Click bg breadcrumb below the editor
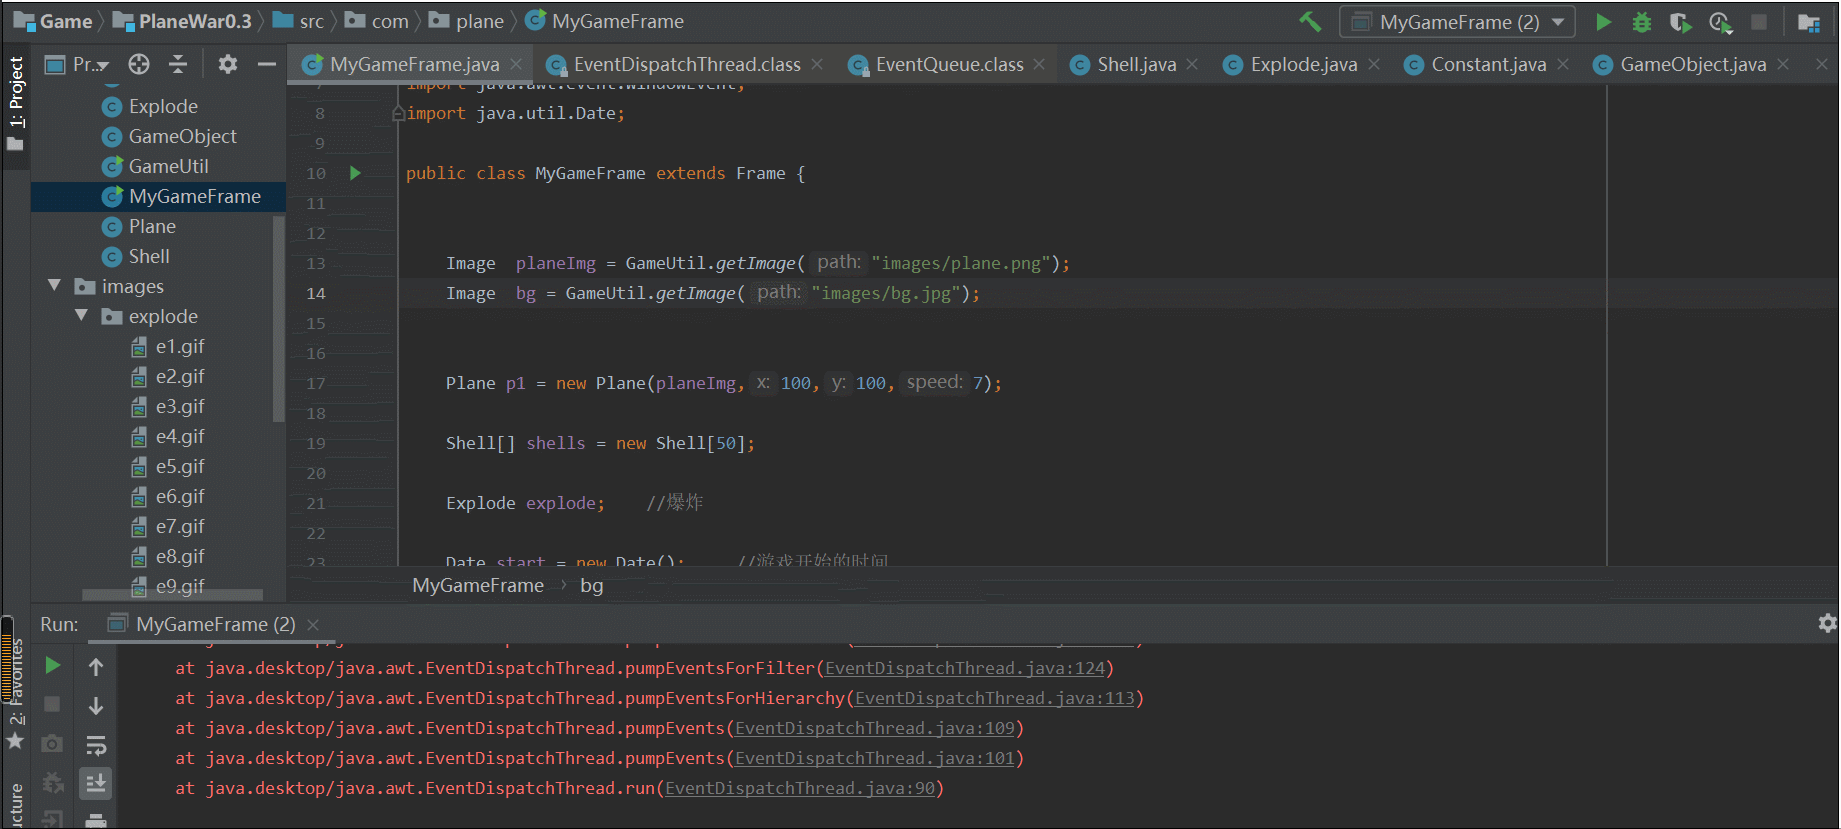Screen dimensions: 1841x829 coord(592,585)
